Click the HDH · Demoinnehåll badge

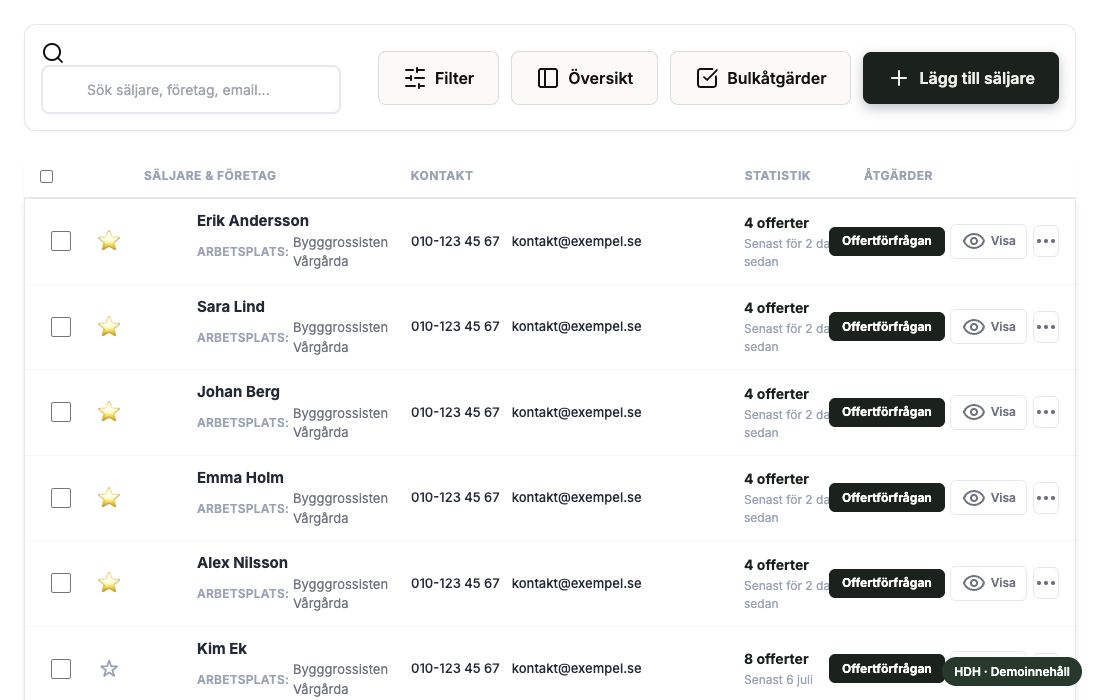(1012, 671)
